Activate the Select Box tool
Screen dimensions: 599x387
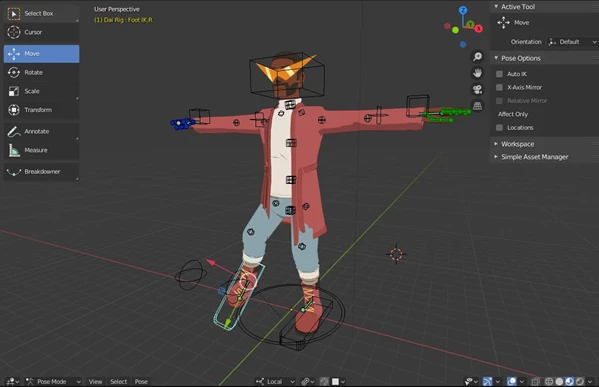[x=41, y=13]
